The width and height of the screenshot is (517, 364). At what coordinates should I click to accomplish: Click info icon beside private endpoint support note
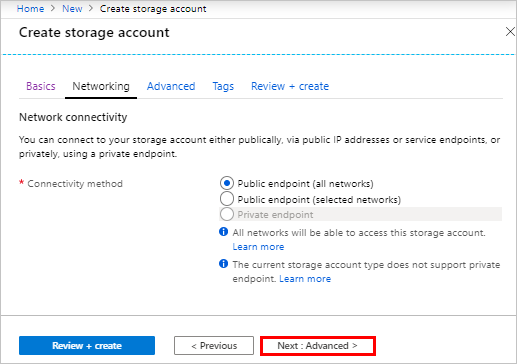[x=223, y=264]
